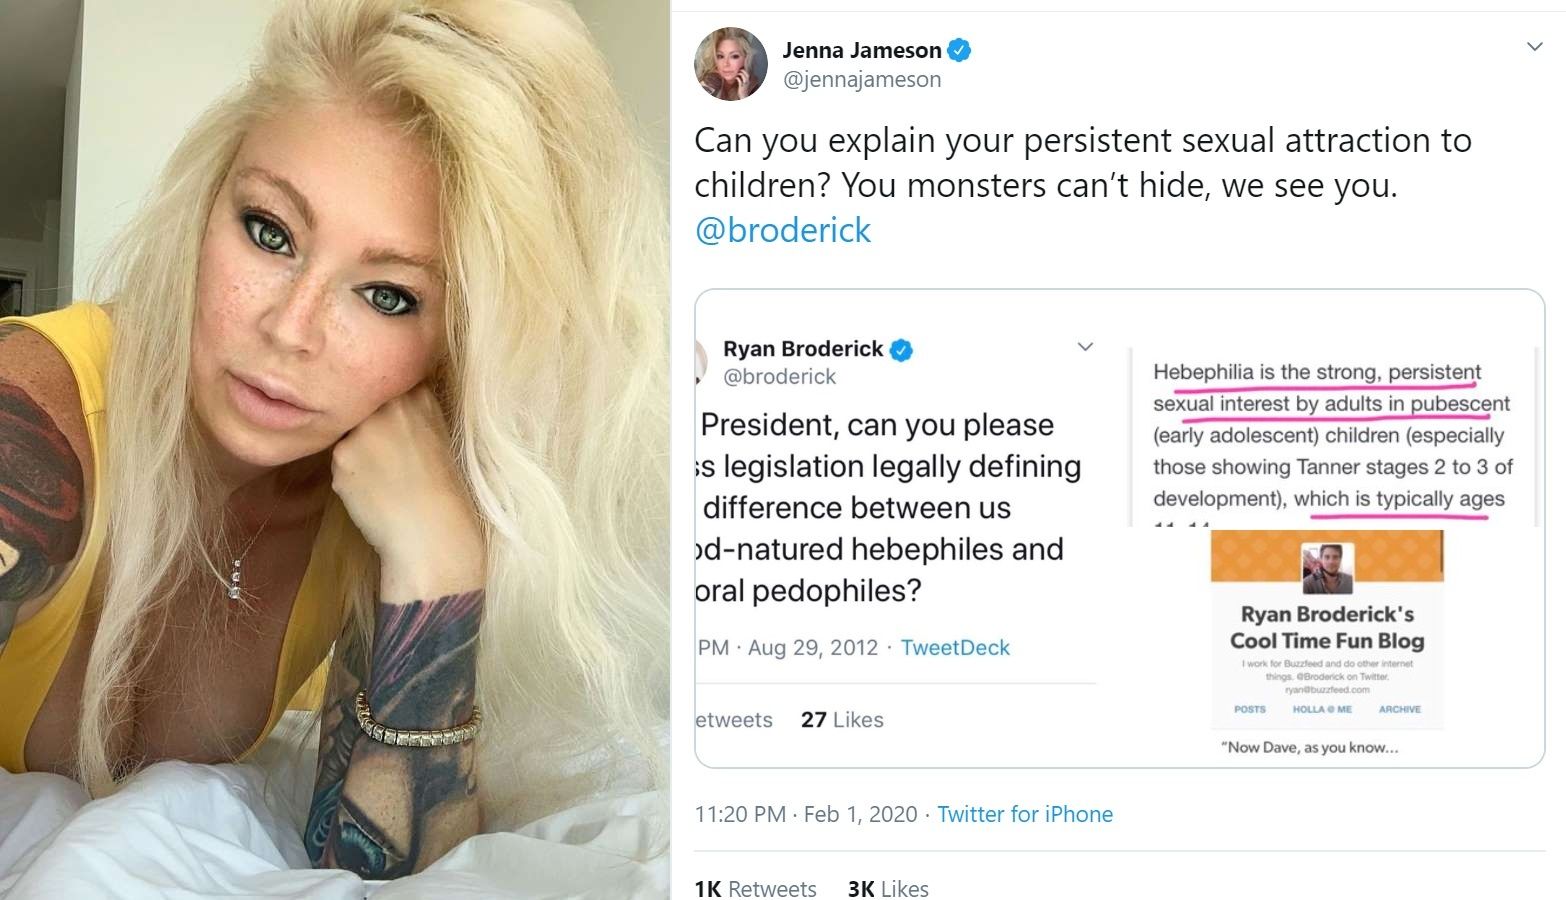Click the gray @broderick handle in quoted tweet

coord(779,377)
